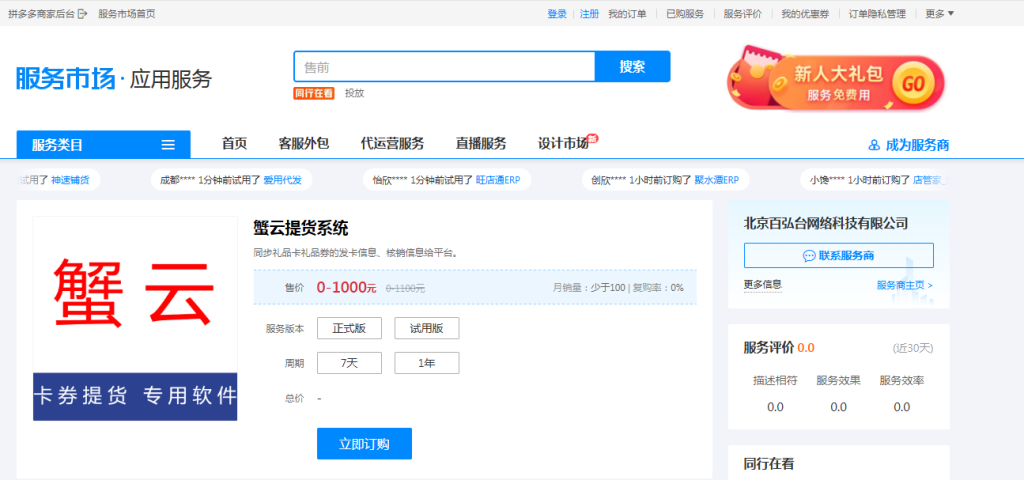The height and width of the screenshot is (480, 1024).
Task: Click the 搜索 button
Action: coord(632,67)
